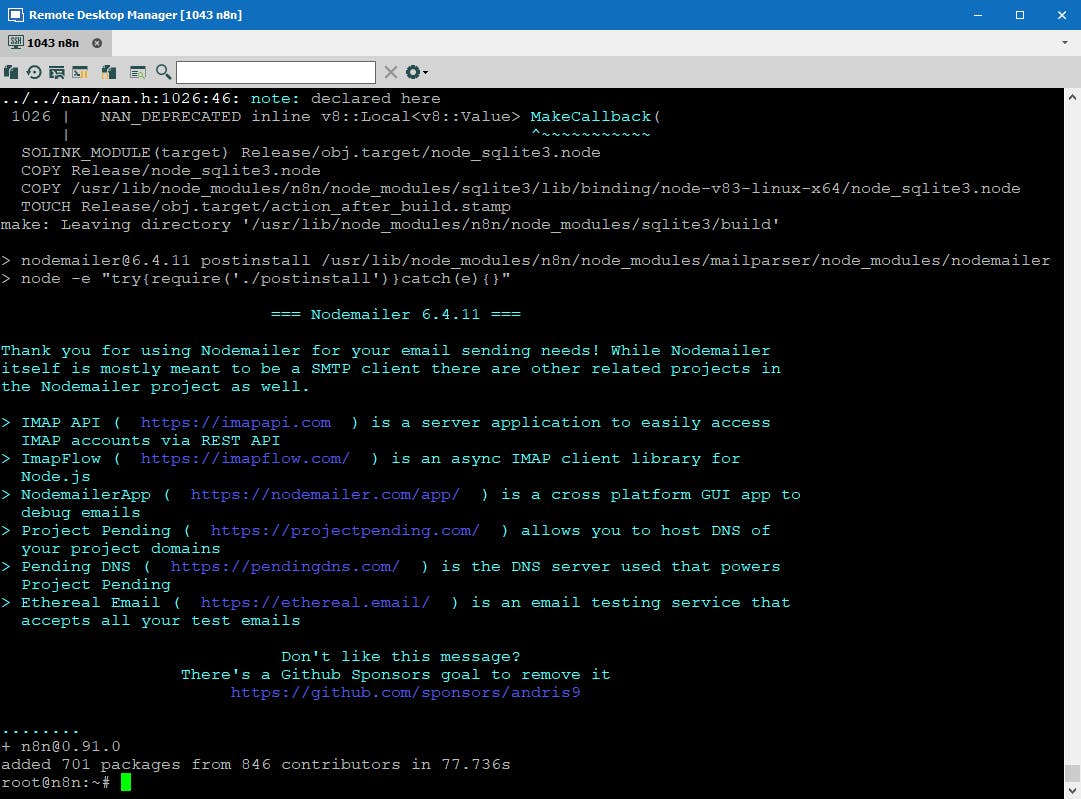
Task: Click the duplicate session window icon
Action: coord(57,72)
